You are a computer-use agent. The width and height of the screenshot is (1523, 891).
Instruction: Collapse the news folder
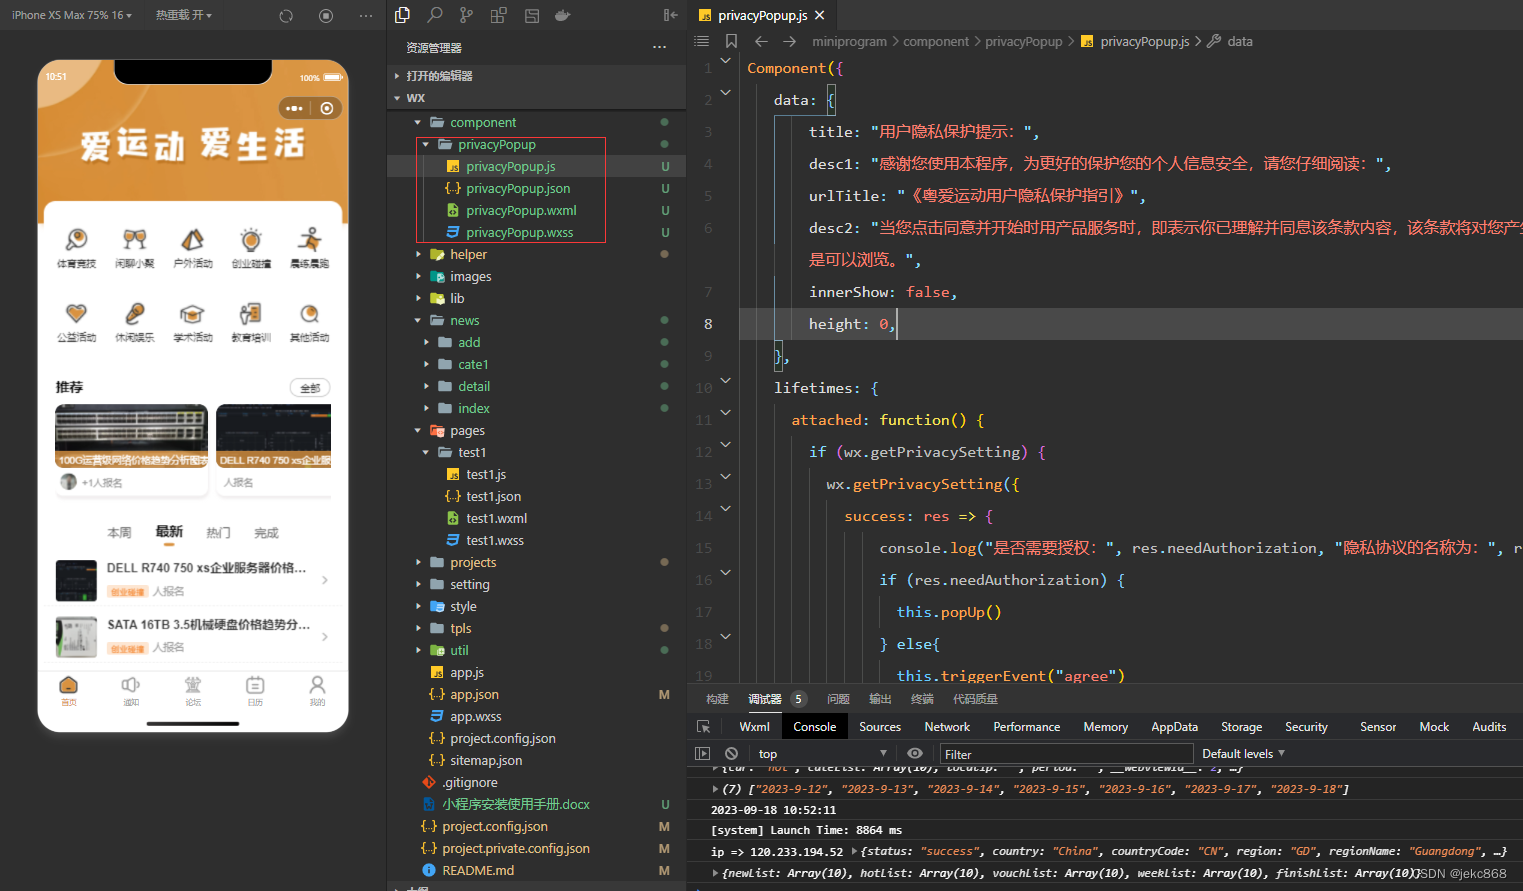[418, 321]
